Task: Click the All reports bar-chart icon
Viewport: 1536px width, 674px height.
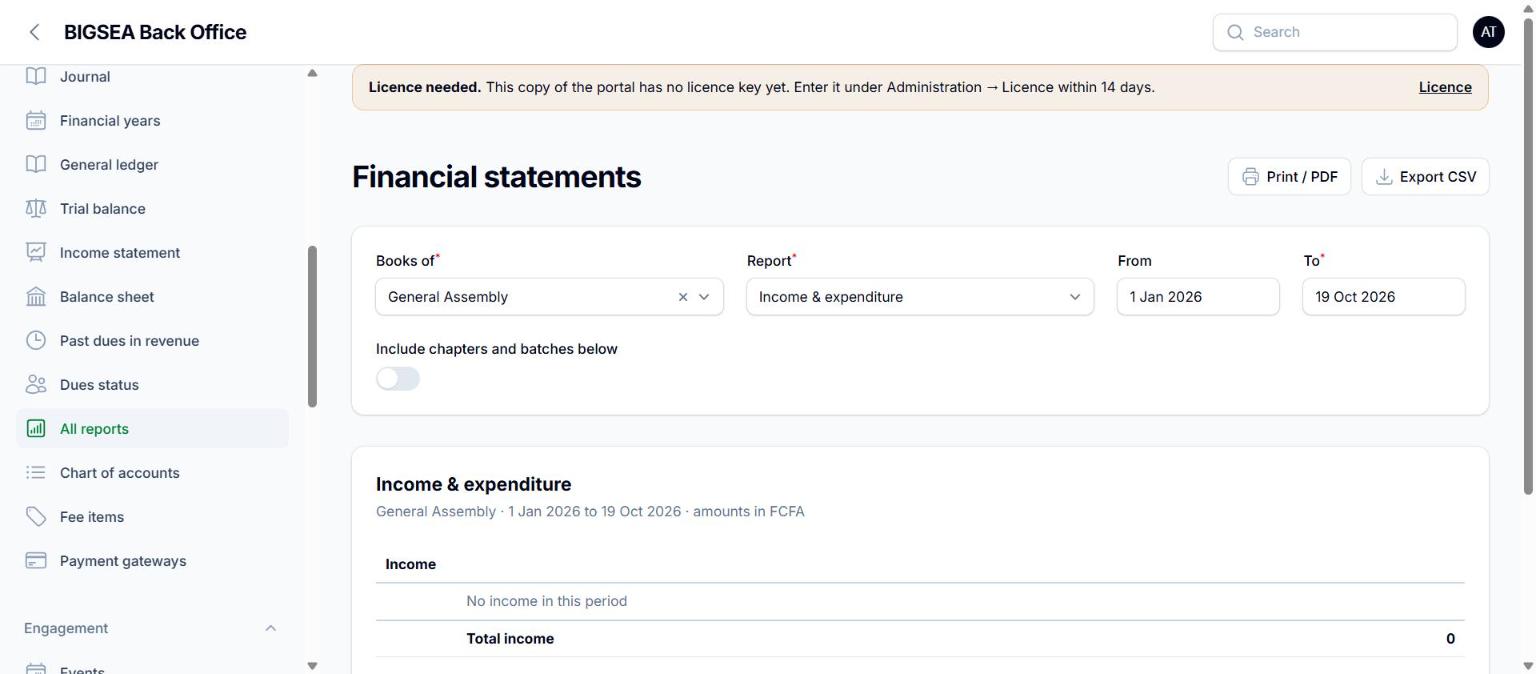Action: pyautogui.click(x=36, y=429)
